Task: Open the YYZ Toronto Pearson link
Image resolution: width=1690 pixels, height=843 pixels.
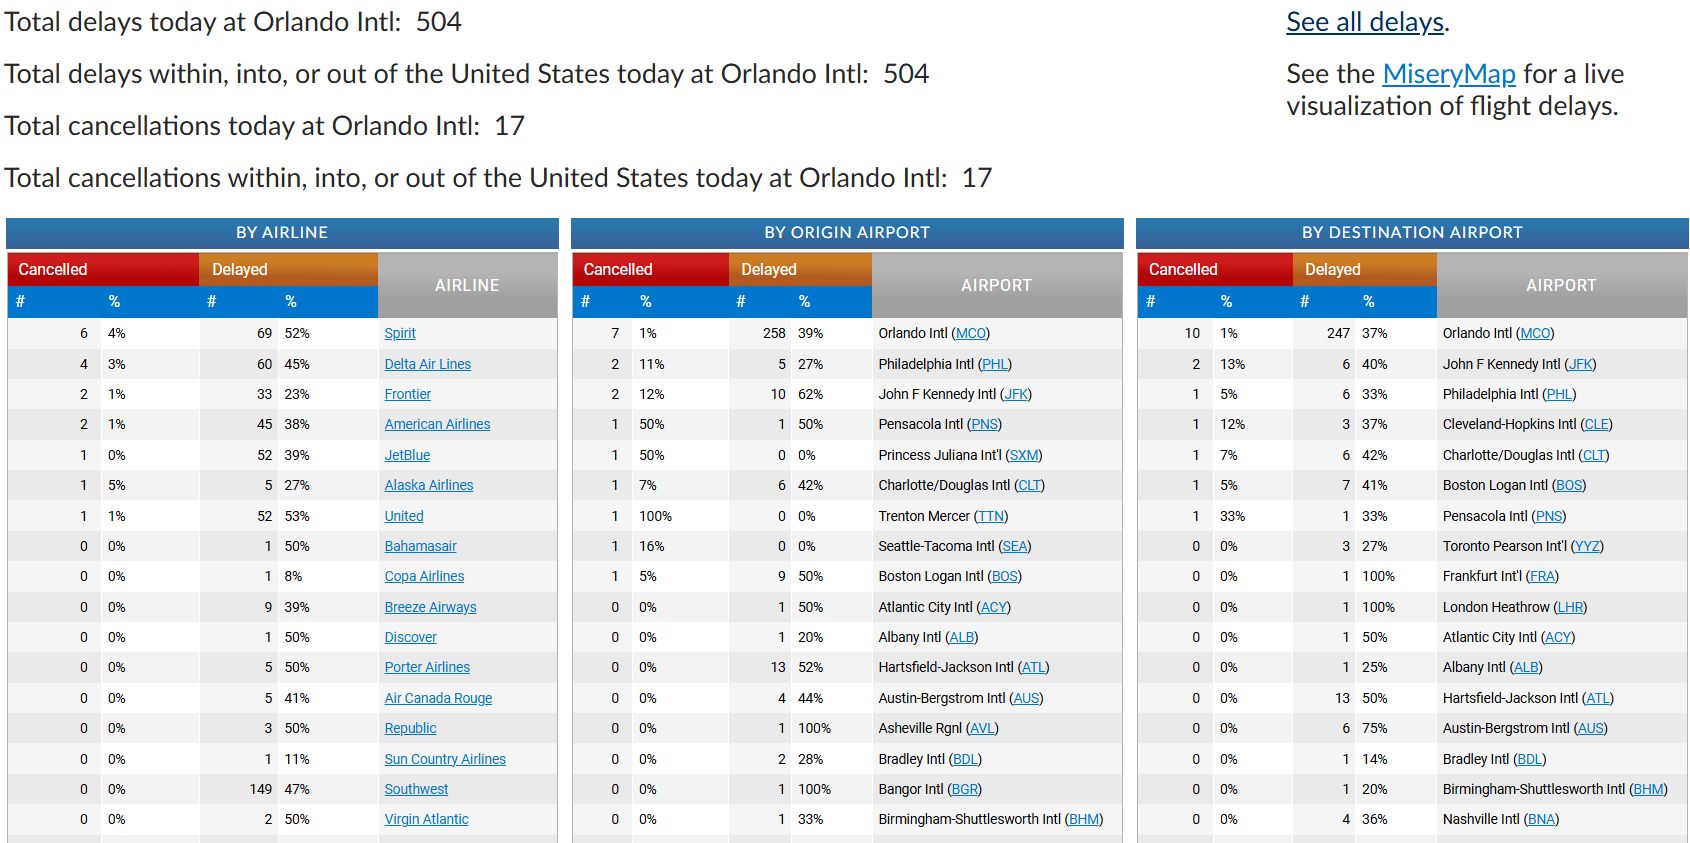Action: point(1587,546)
